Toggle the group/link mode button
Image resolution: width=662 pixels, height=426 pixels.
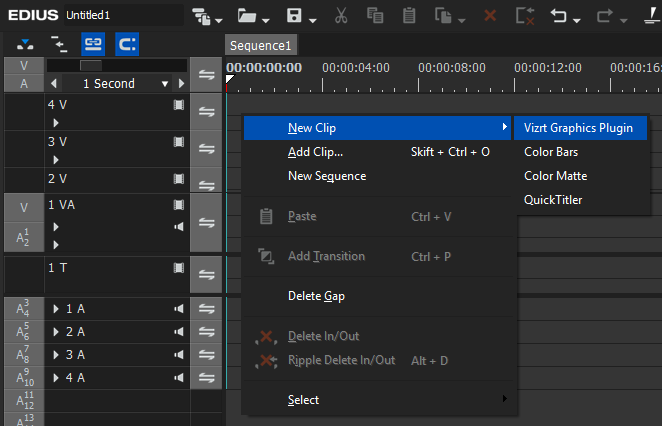click(93, 44)
